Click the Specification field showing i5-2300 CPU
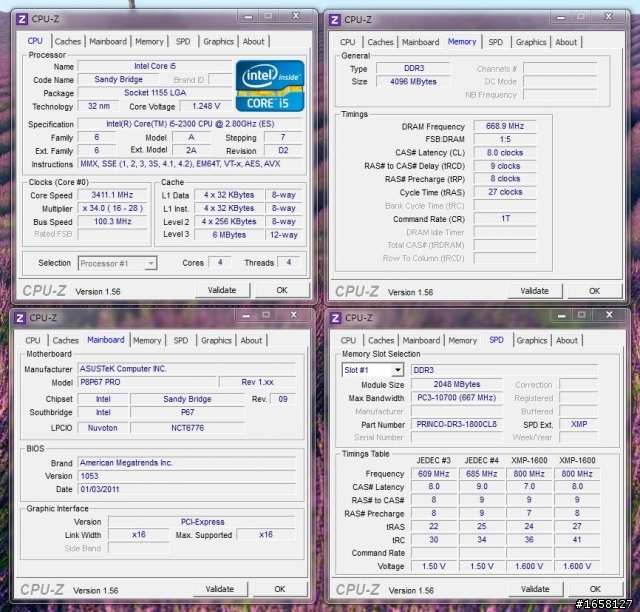640x612 pixels. 190,124
